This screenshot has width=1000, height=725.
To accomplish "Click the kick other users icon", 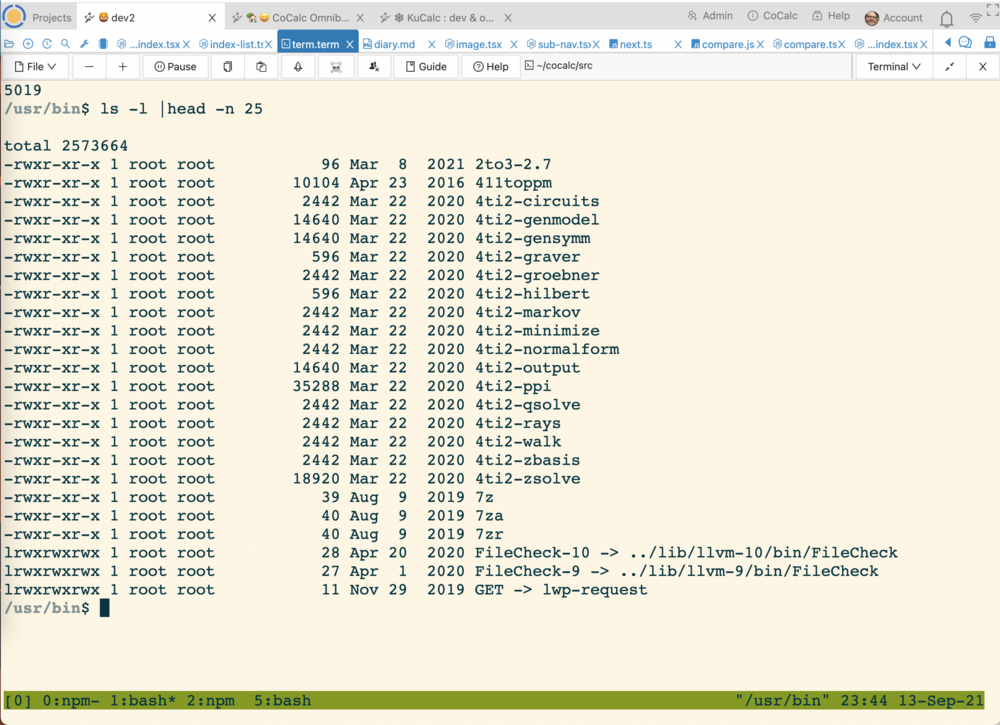I will [373, 67].
